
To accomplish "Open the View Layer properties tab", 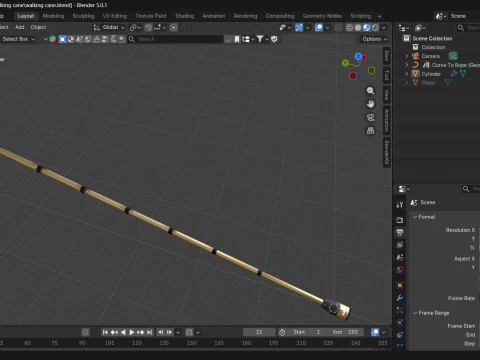I will pyautogui.click(x=400, y=245).
